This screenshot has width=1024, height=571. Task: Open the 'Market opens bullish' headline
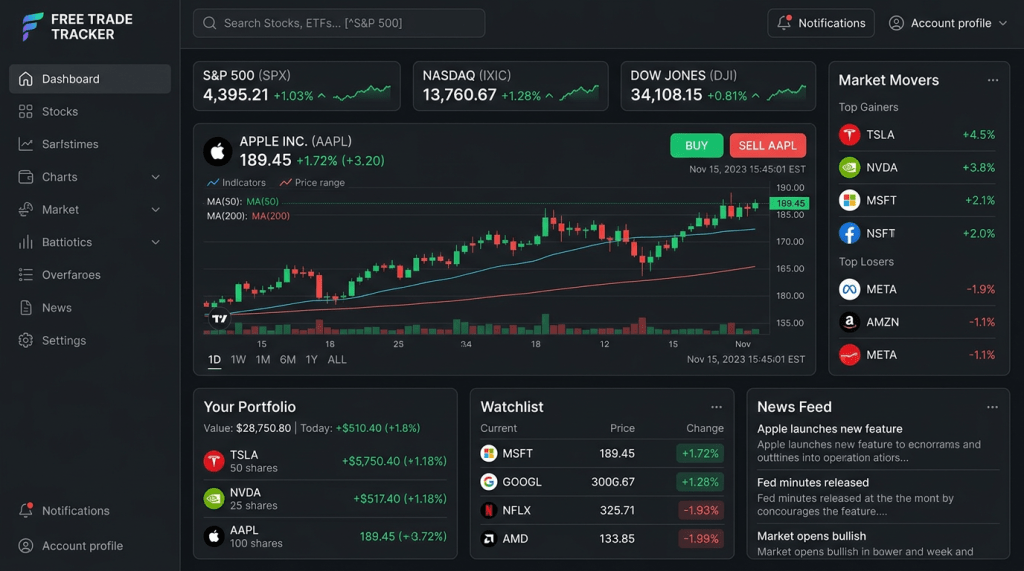811,536
